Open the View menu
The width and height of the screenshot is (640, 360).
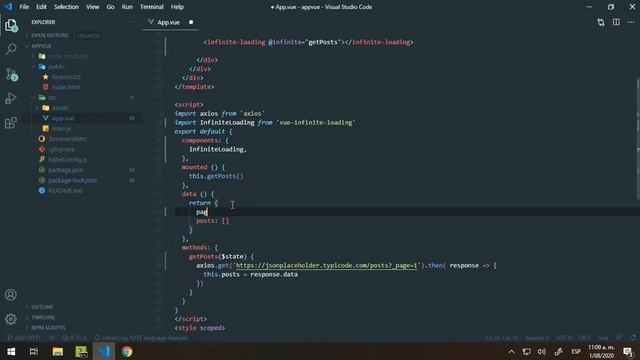(x=92, y=7)
